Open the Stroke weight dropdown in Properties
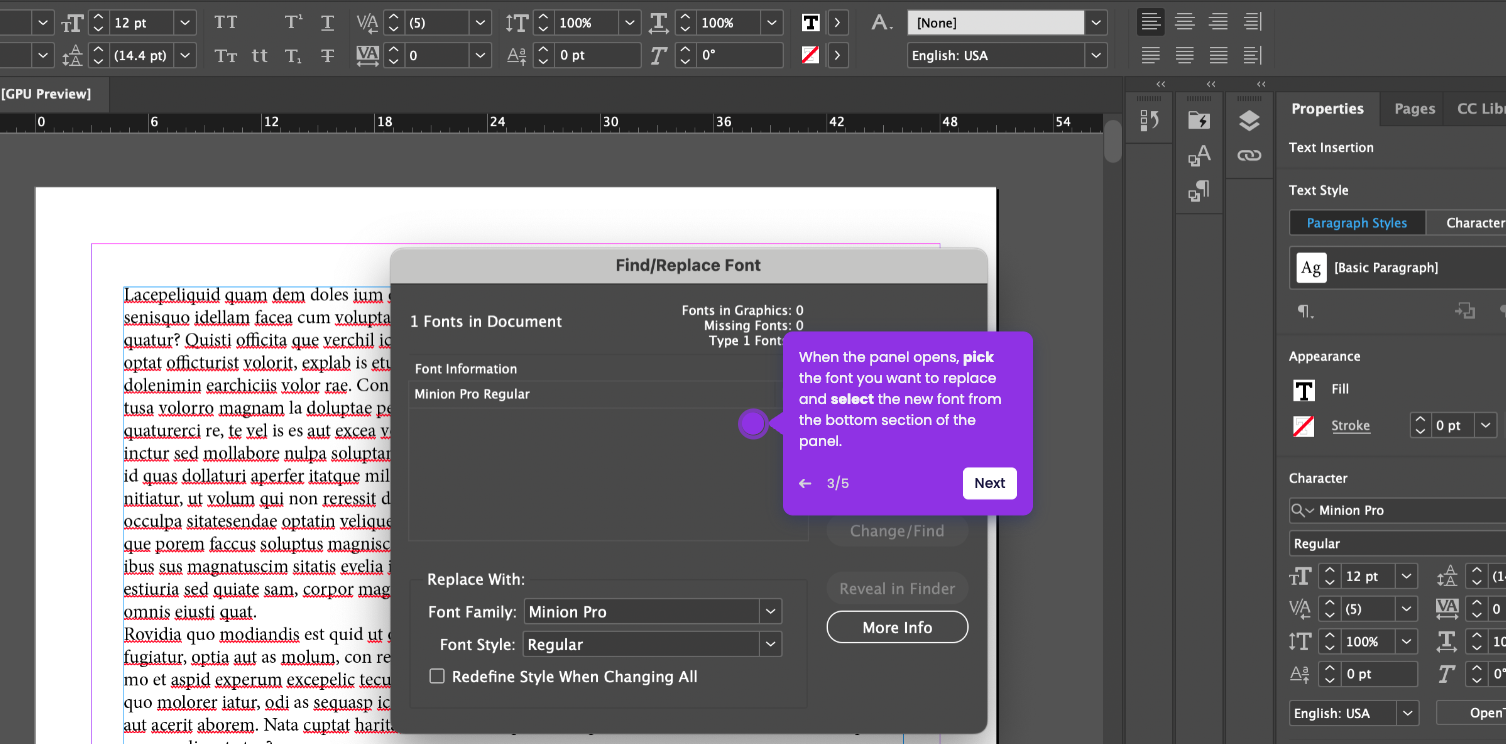This screenshot has width=1506, height=744. pos(1487,426)
